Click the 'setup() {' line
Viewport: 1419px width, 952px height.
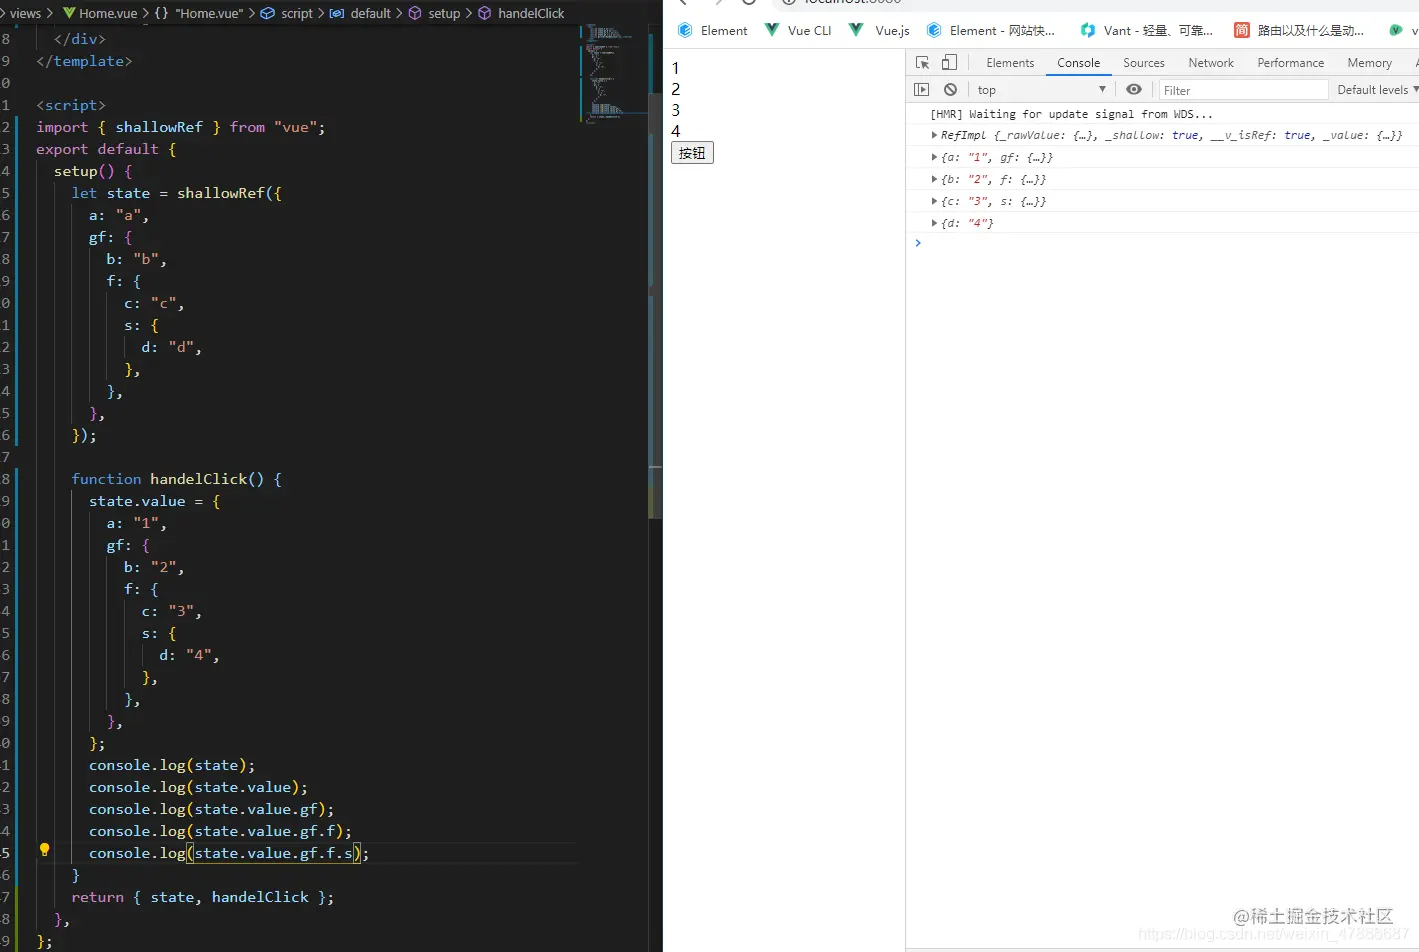click(x=93, y=171)
